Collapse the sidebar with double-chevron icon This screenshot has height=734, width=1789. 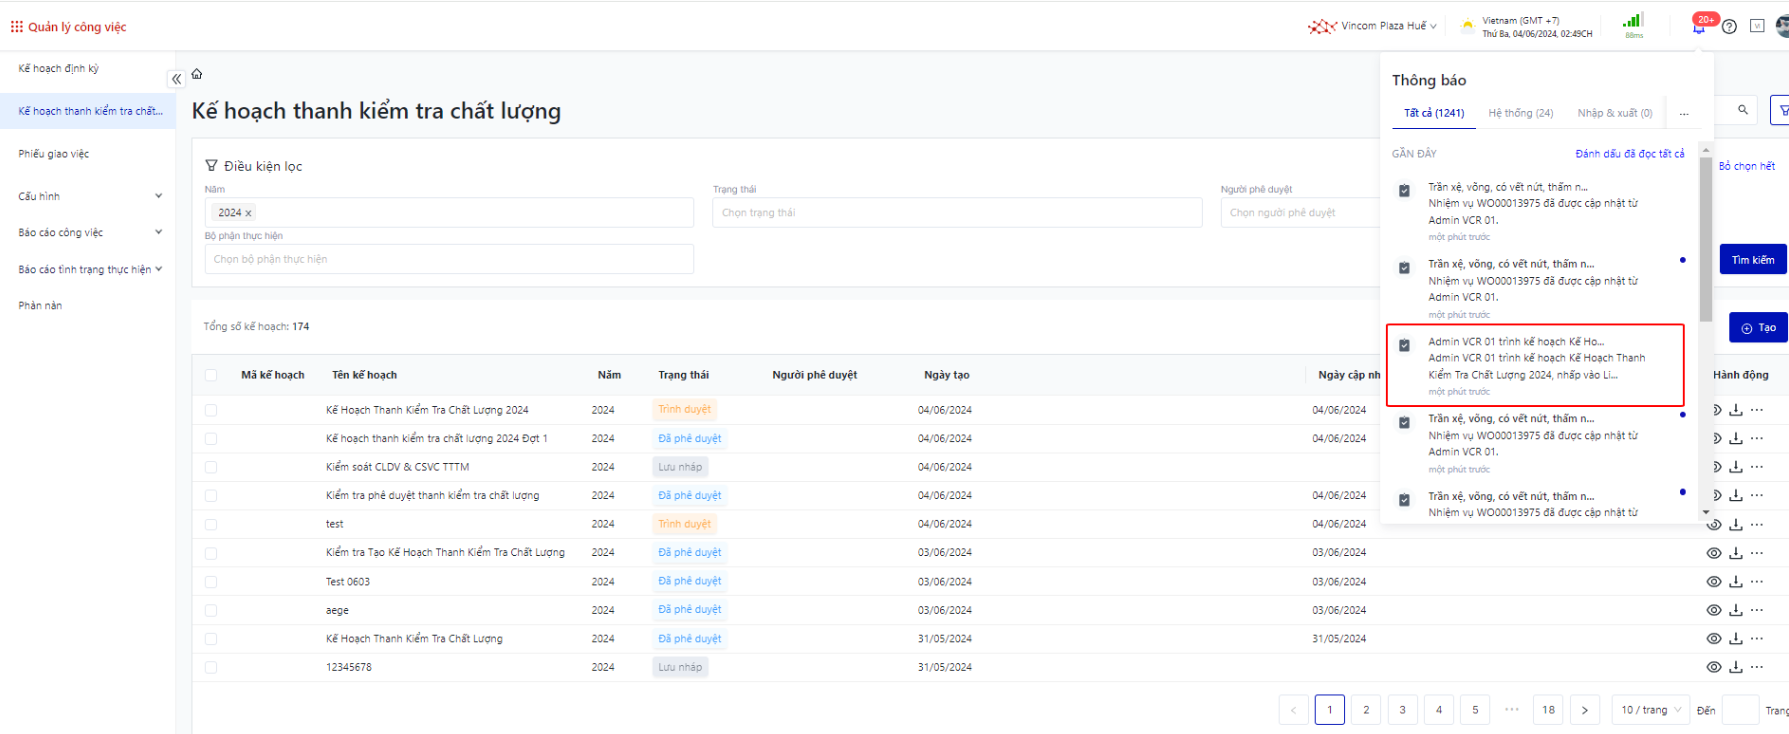click(x=176, y=79)
